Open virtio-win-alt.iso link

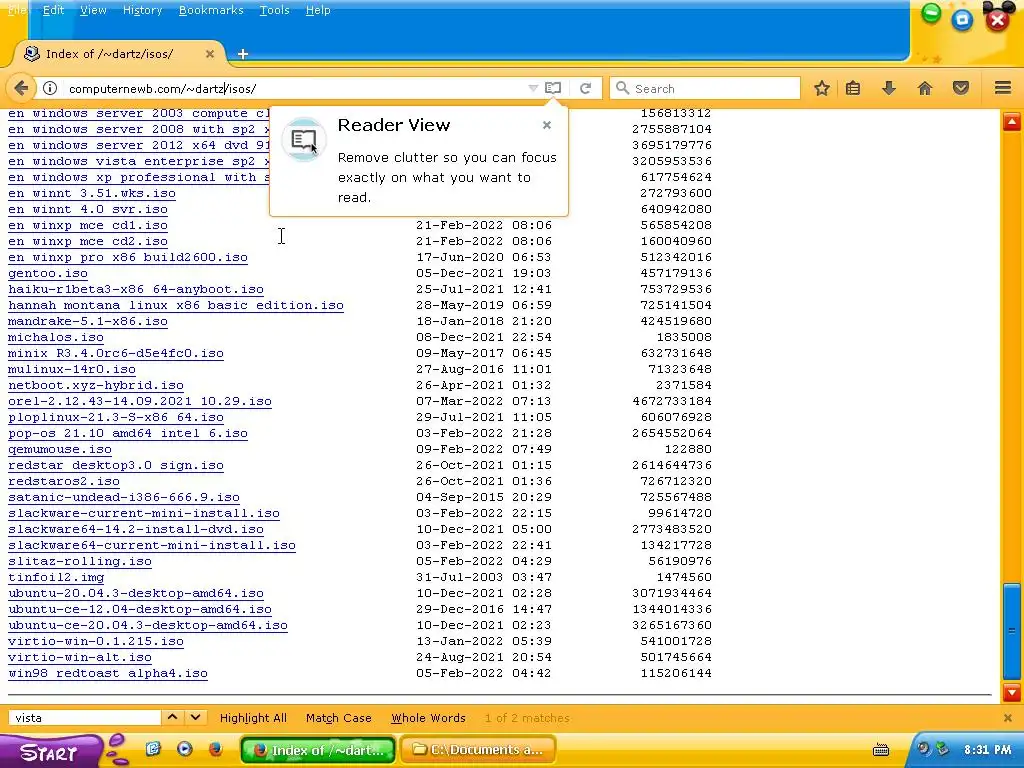tap(80, 657)
